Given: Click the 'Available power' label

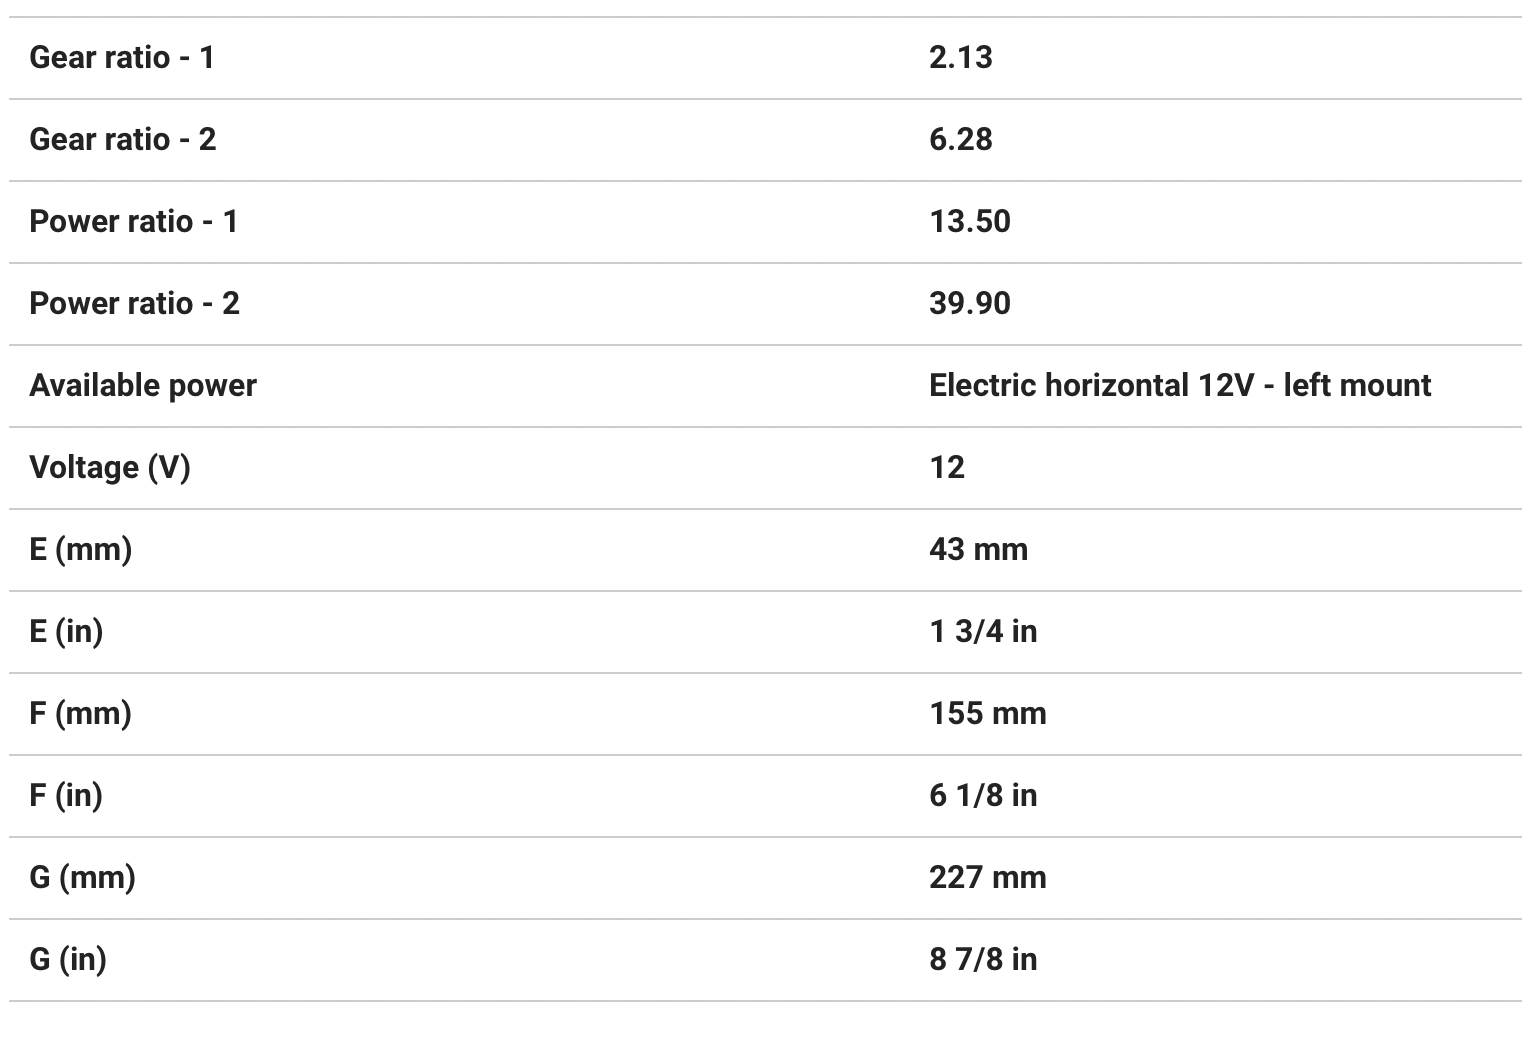Looking at the screenshot, I should [x=142, y=385].
